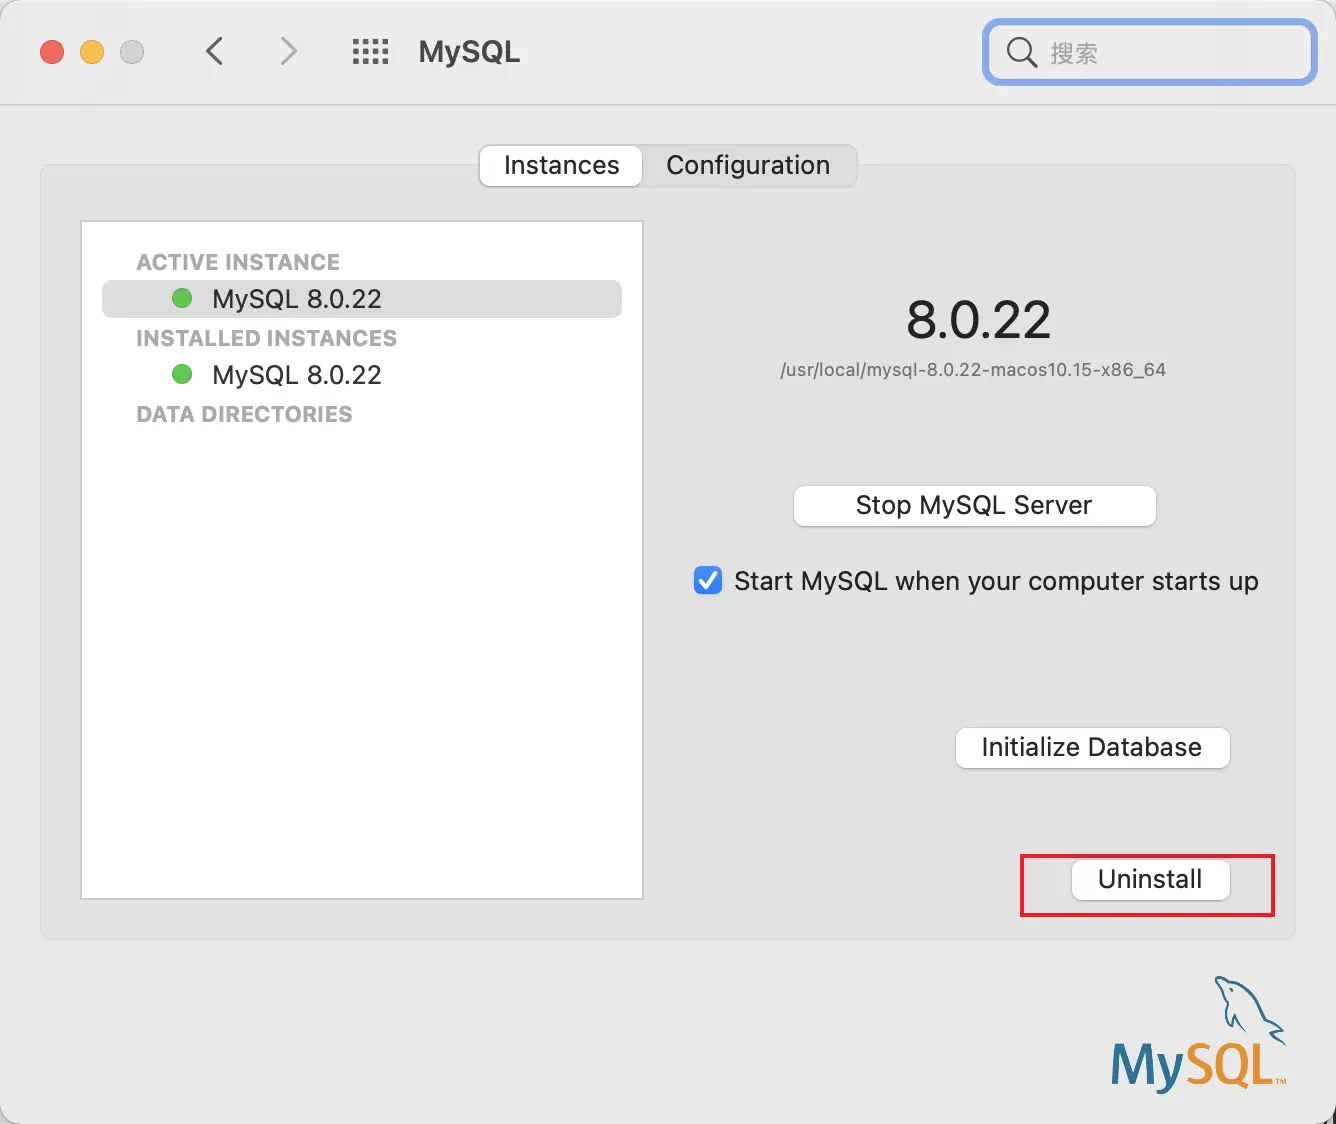Click the magnifier icon in search field

click(1021, 52)
